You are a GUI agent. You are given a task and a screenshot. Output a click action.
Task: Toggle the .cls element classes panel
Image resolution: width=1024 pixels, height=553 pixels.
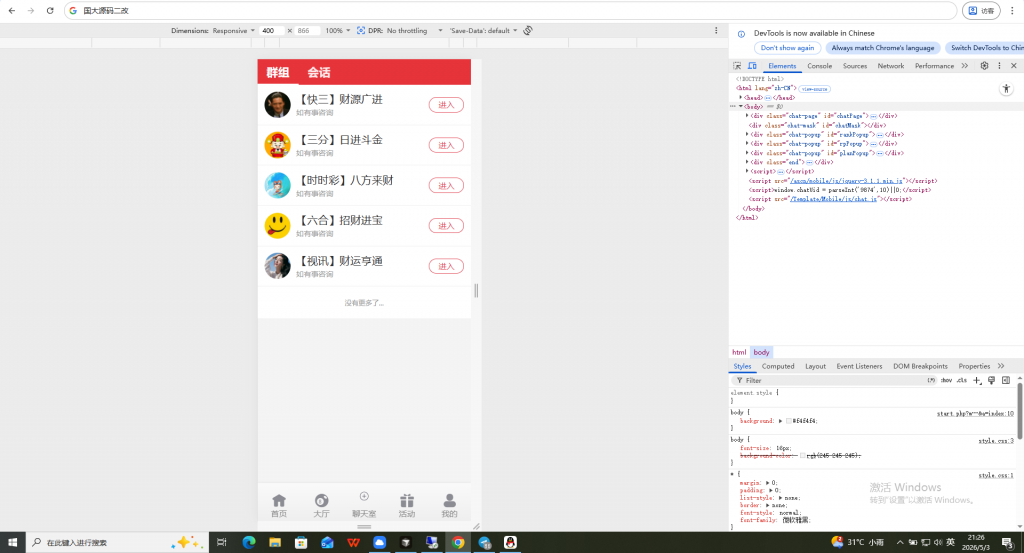click(x=962, y=380)
